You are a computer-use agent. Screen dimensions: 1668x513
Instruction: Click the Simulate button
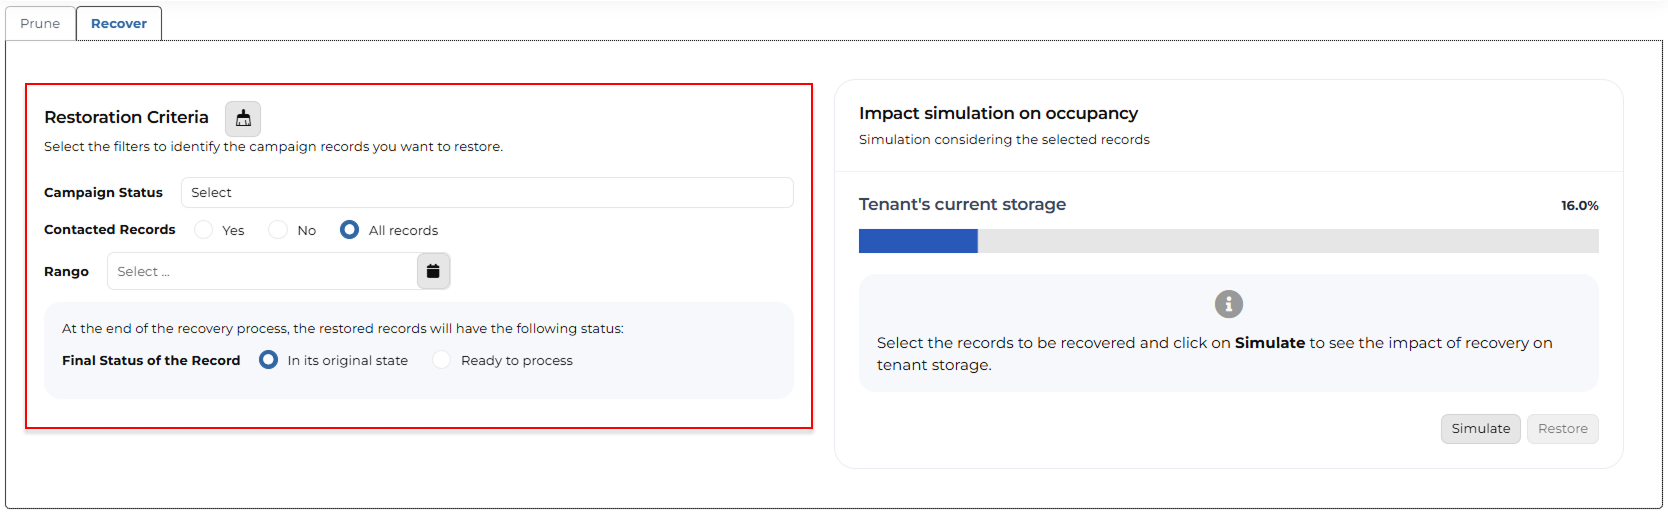click(x=1481, y=429)
